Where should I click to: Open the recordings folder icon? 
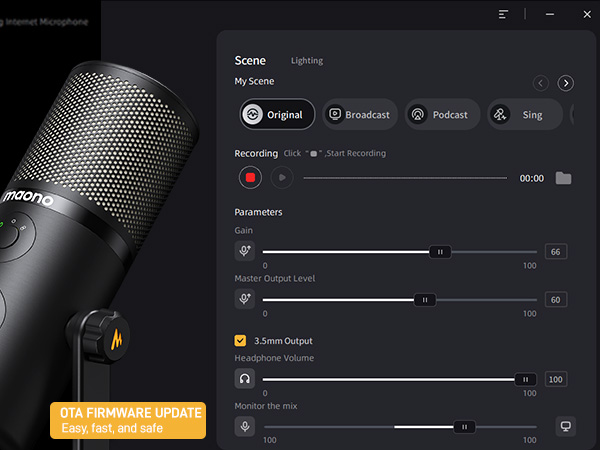[x=563, y=178]
